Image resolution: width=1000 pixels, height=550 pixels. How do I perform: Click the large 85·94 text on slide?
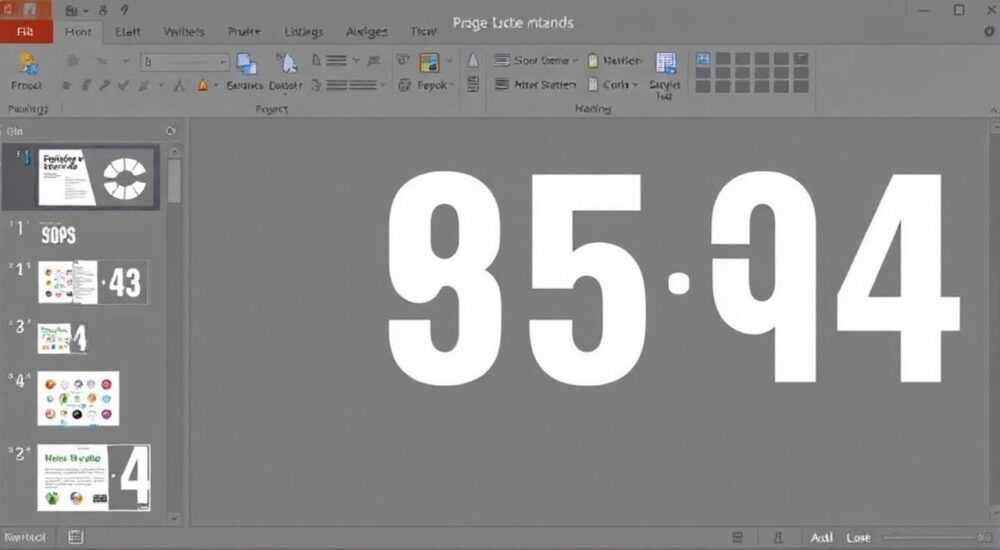point(673,279)
